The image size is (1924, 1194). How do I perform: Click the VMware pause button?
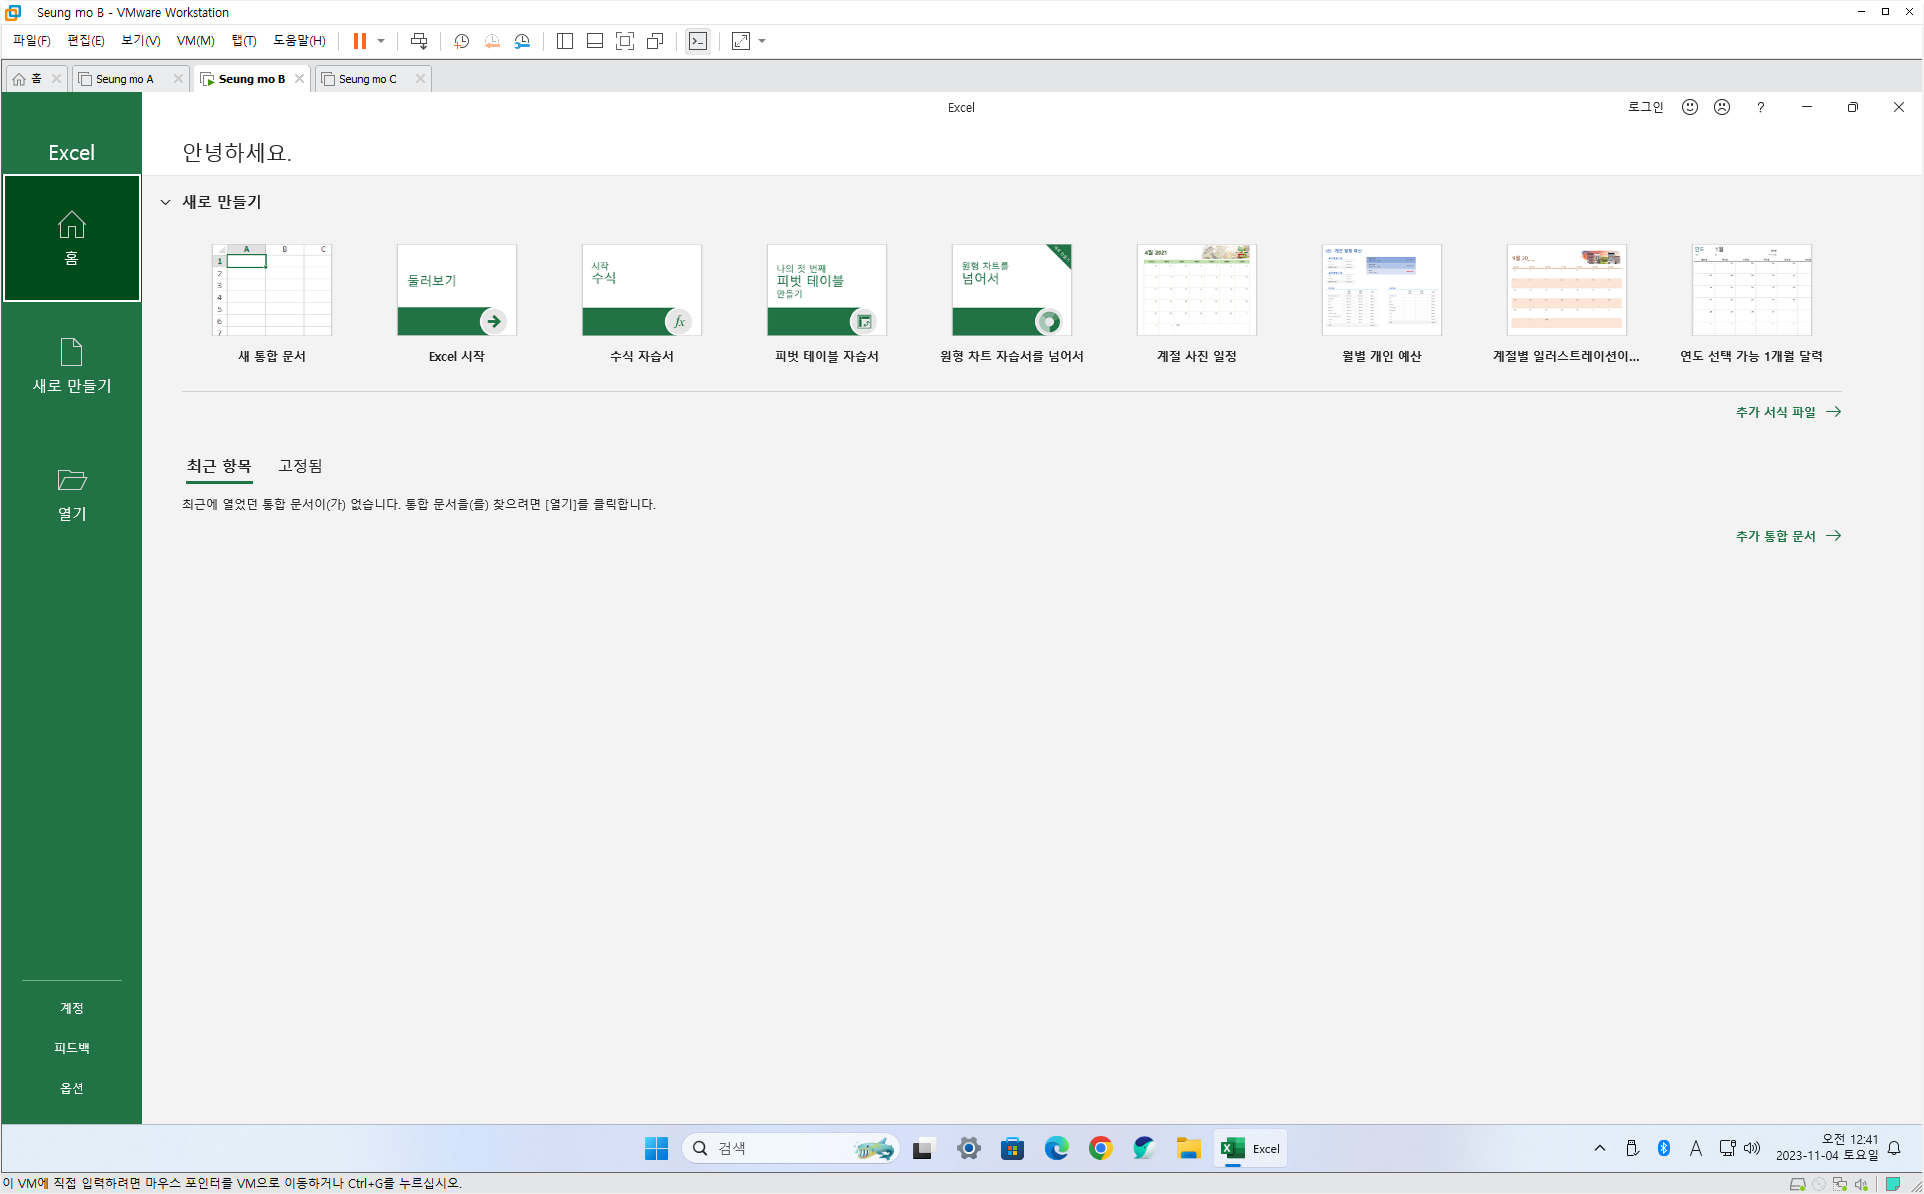pos(359,41)
